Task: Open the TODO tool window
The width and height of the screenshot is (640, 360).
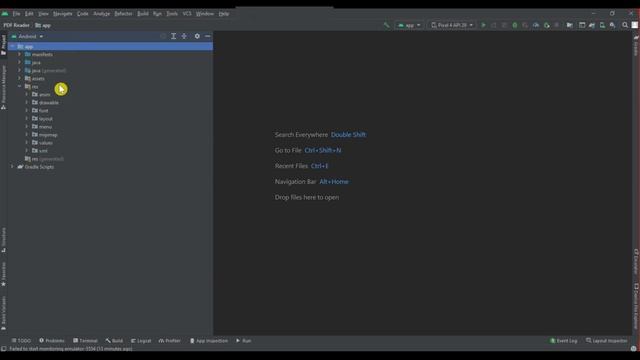Action: (21, 341)
